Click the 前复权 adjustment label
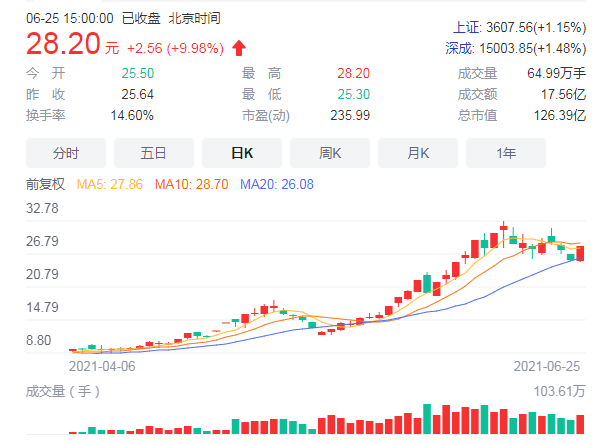The width and height of the screenshot is (615, 444). tap(45, 184)
